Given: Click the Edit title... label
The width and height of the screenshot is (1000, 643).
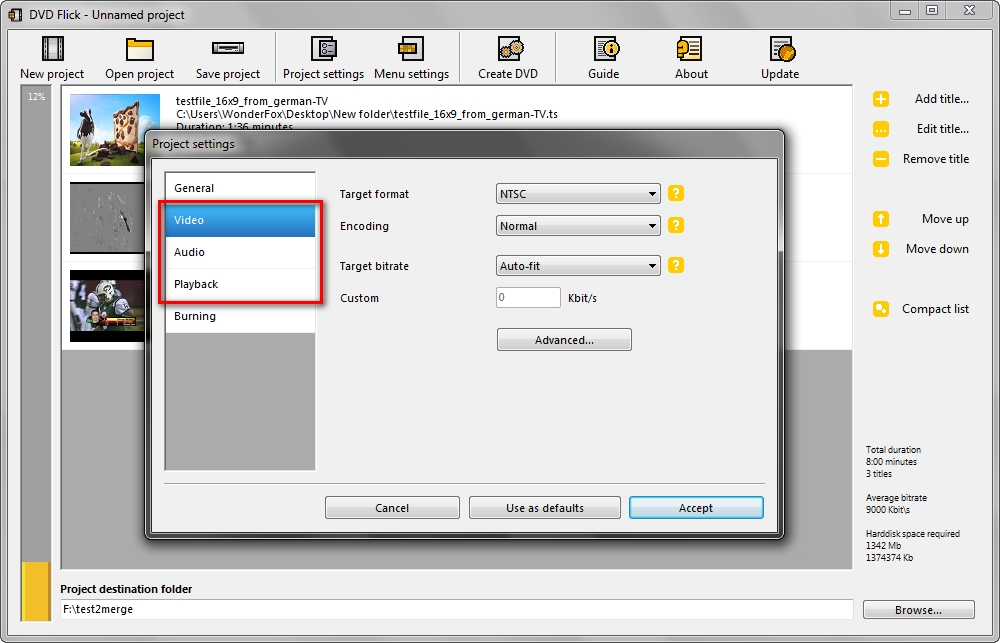Looking at the screenshot, I should 943,129.
